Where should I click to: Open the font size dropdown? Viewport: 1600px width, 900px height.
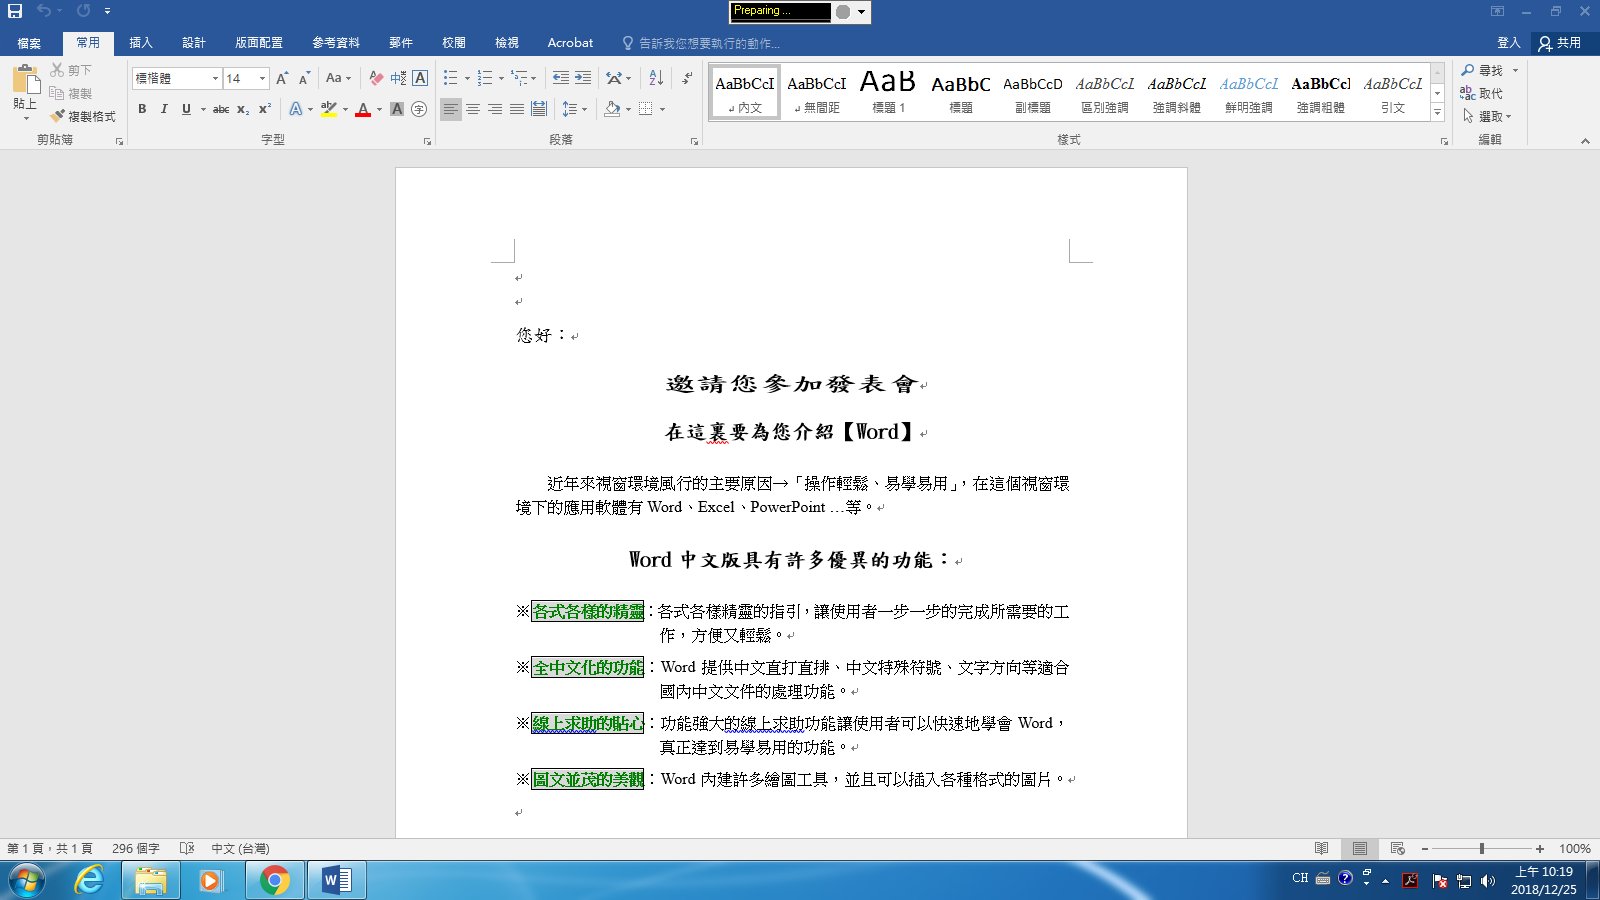coord(262,78)
